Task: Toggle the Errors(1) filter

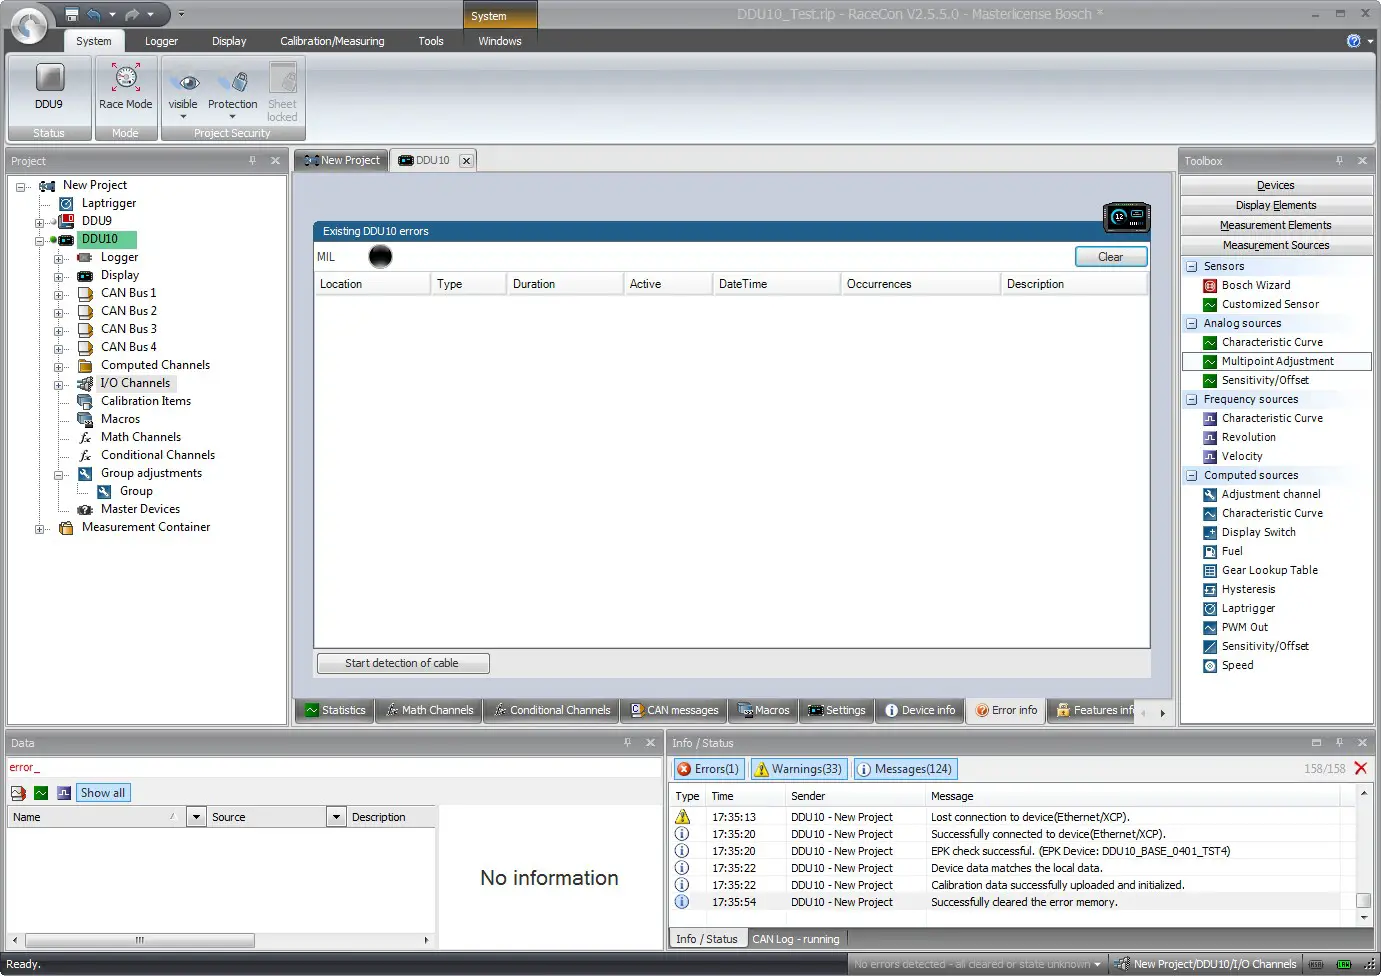Action: pyautogui.click(x=708, y=769)
